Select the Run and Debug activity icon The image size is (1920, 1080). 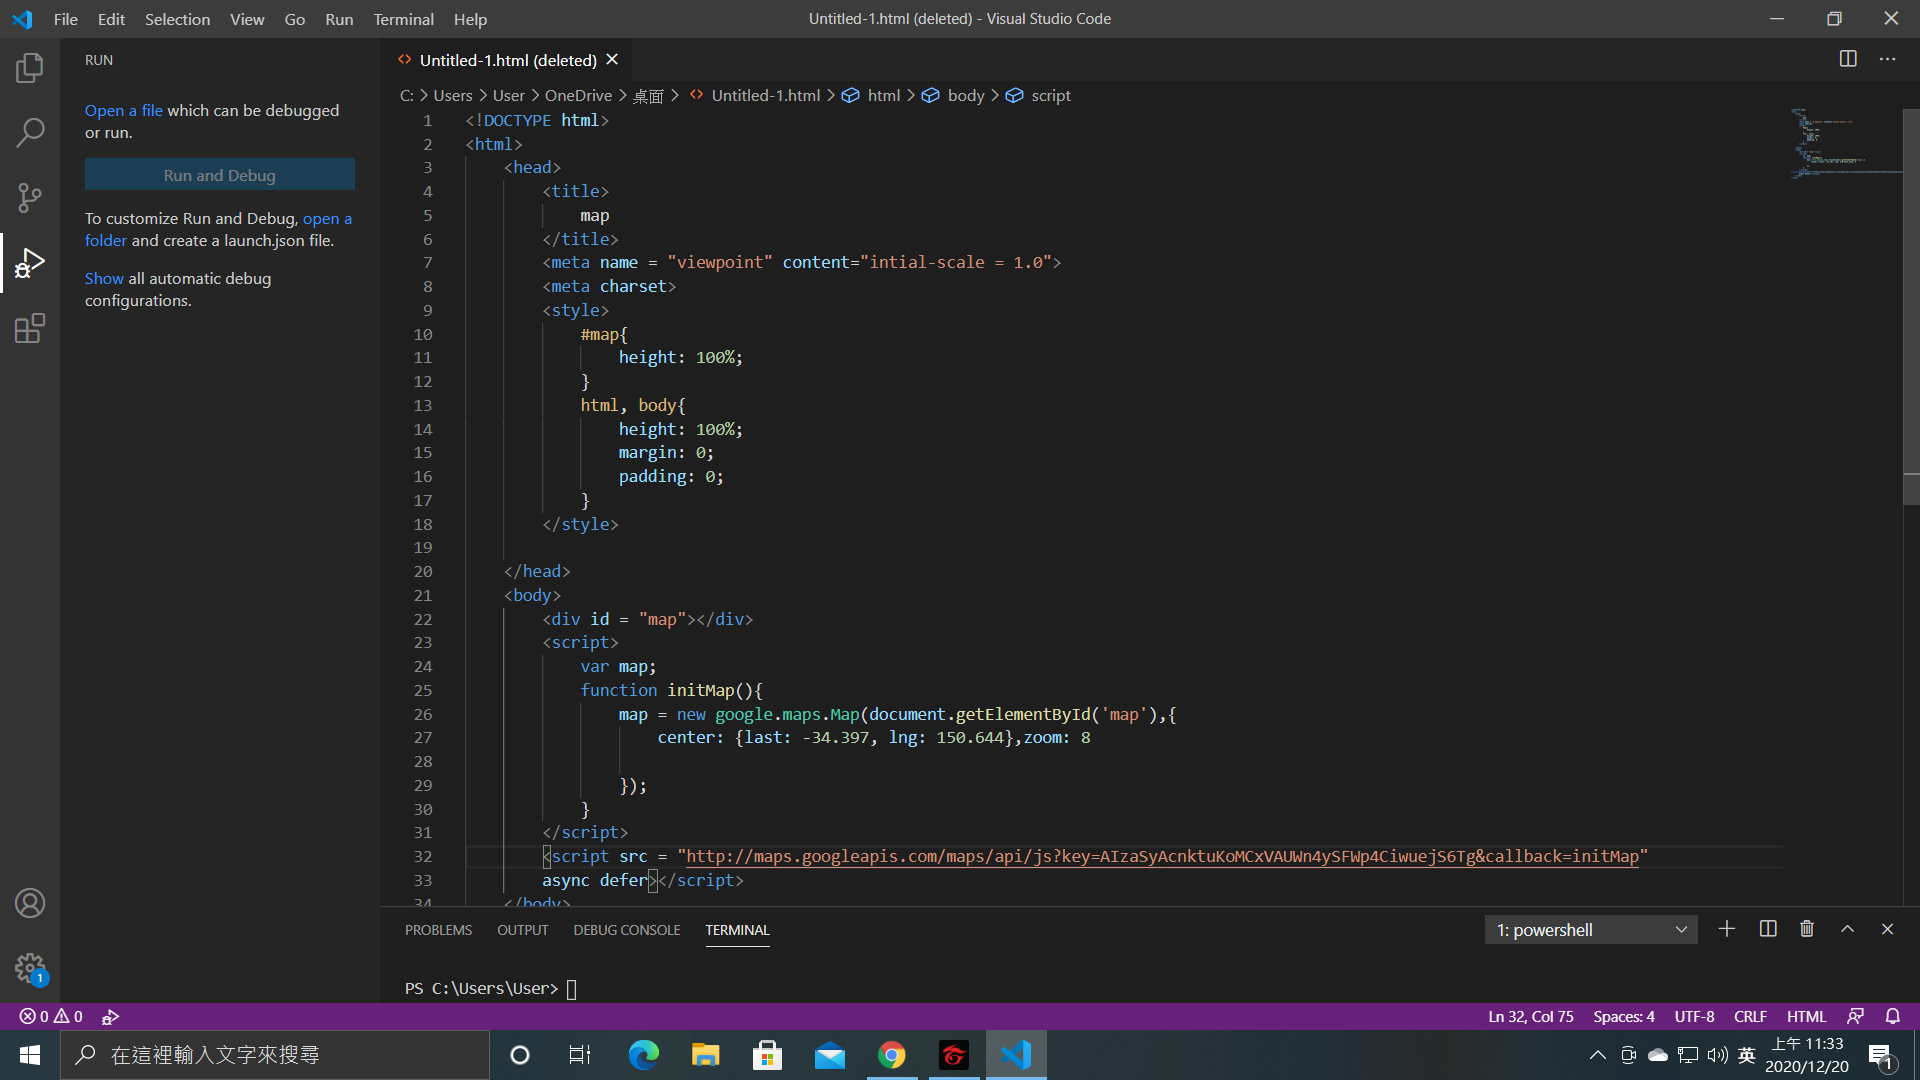tap(30, 263)
